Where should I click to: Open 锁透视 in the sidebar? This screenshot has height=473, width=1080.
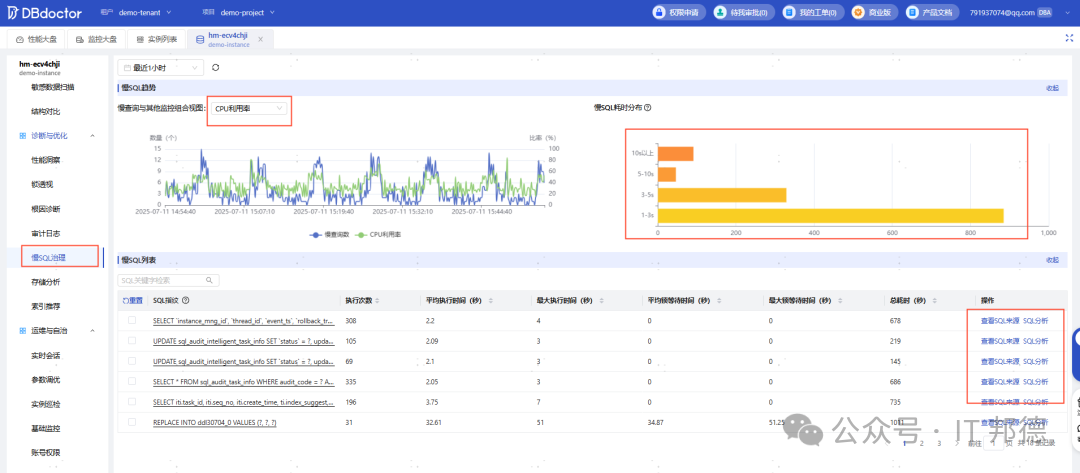[x=42, y=185]
